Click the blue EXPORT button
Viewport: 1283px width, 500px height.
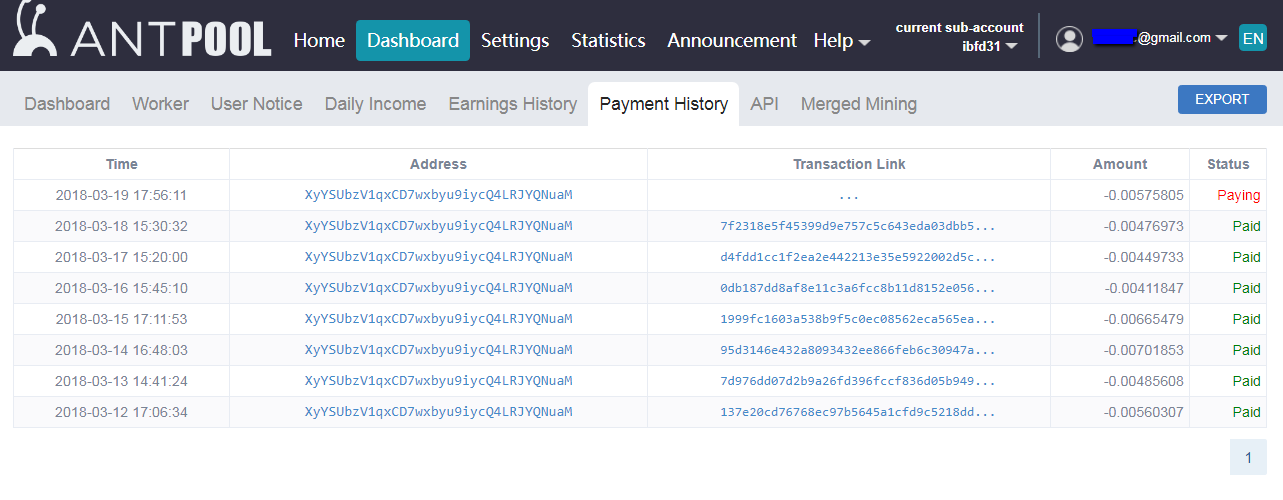tap(1222, 100)
